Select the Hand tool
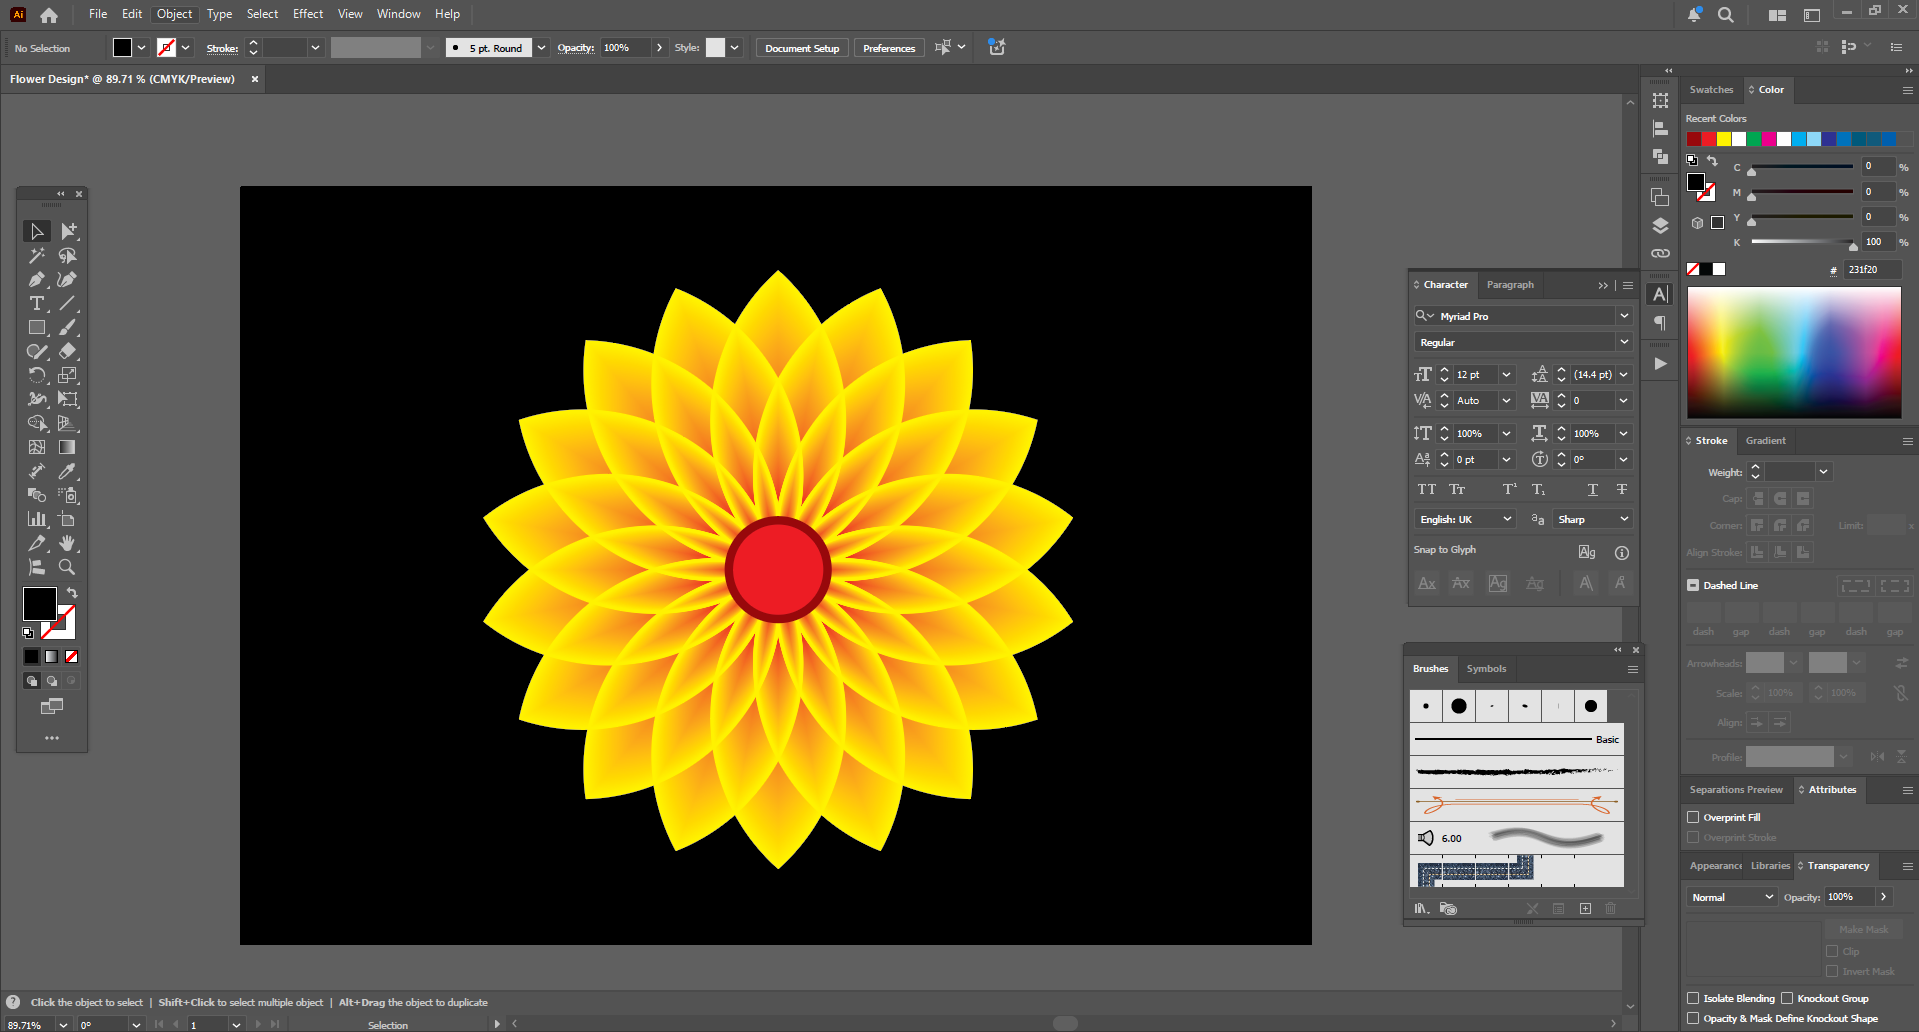Viewport: 1919px width, 1032px height. (67, 543)
